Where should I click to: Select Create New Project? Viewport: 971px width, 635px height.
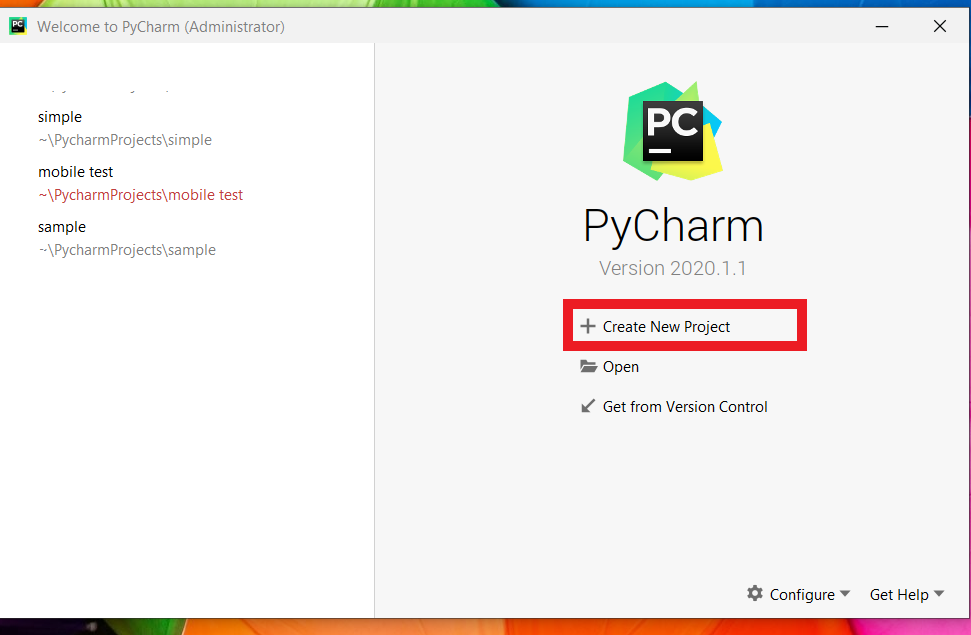(666, 327)
